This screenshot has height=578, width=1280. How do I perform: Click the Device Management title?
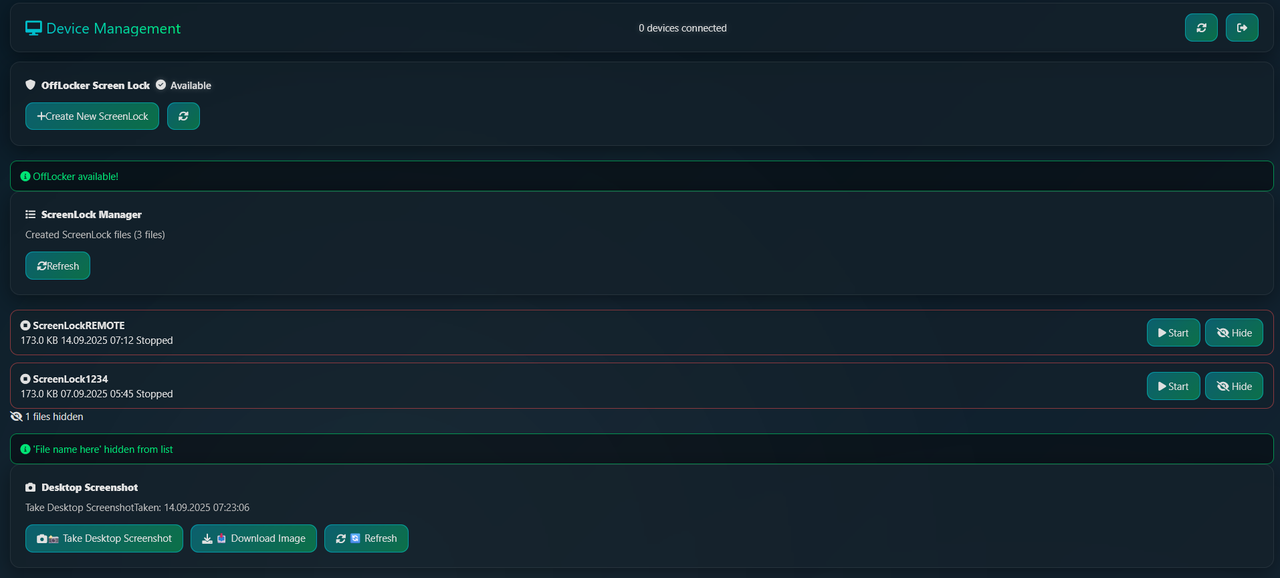114,29
